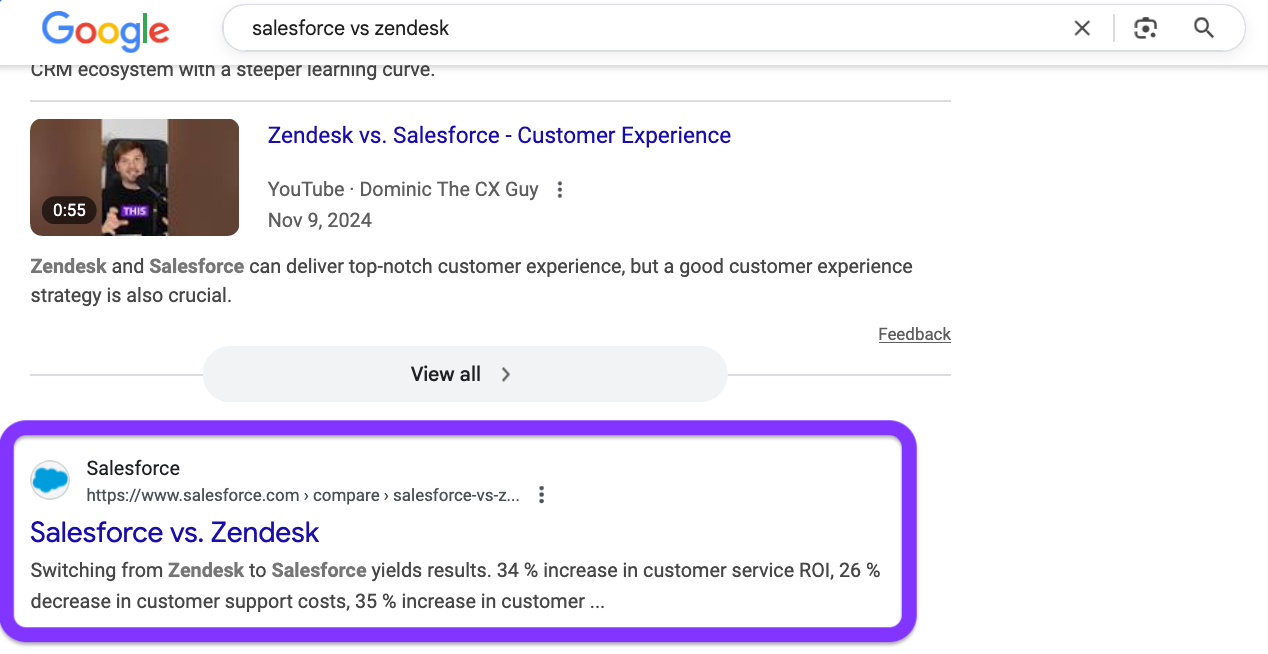Screen dimensions: 1268x654
Task: Click the salesforce.com breadcrumb URL
Action: tap(302, 495)
